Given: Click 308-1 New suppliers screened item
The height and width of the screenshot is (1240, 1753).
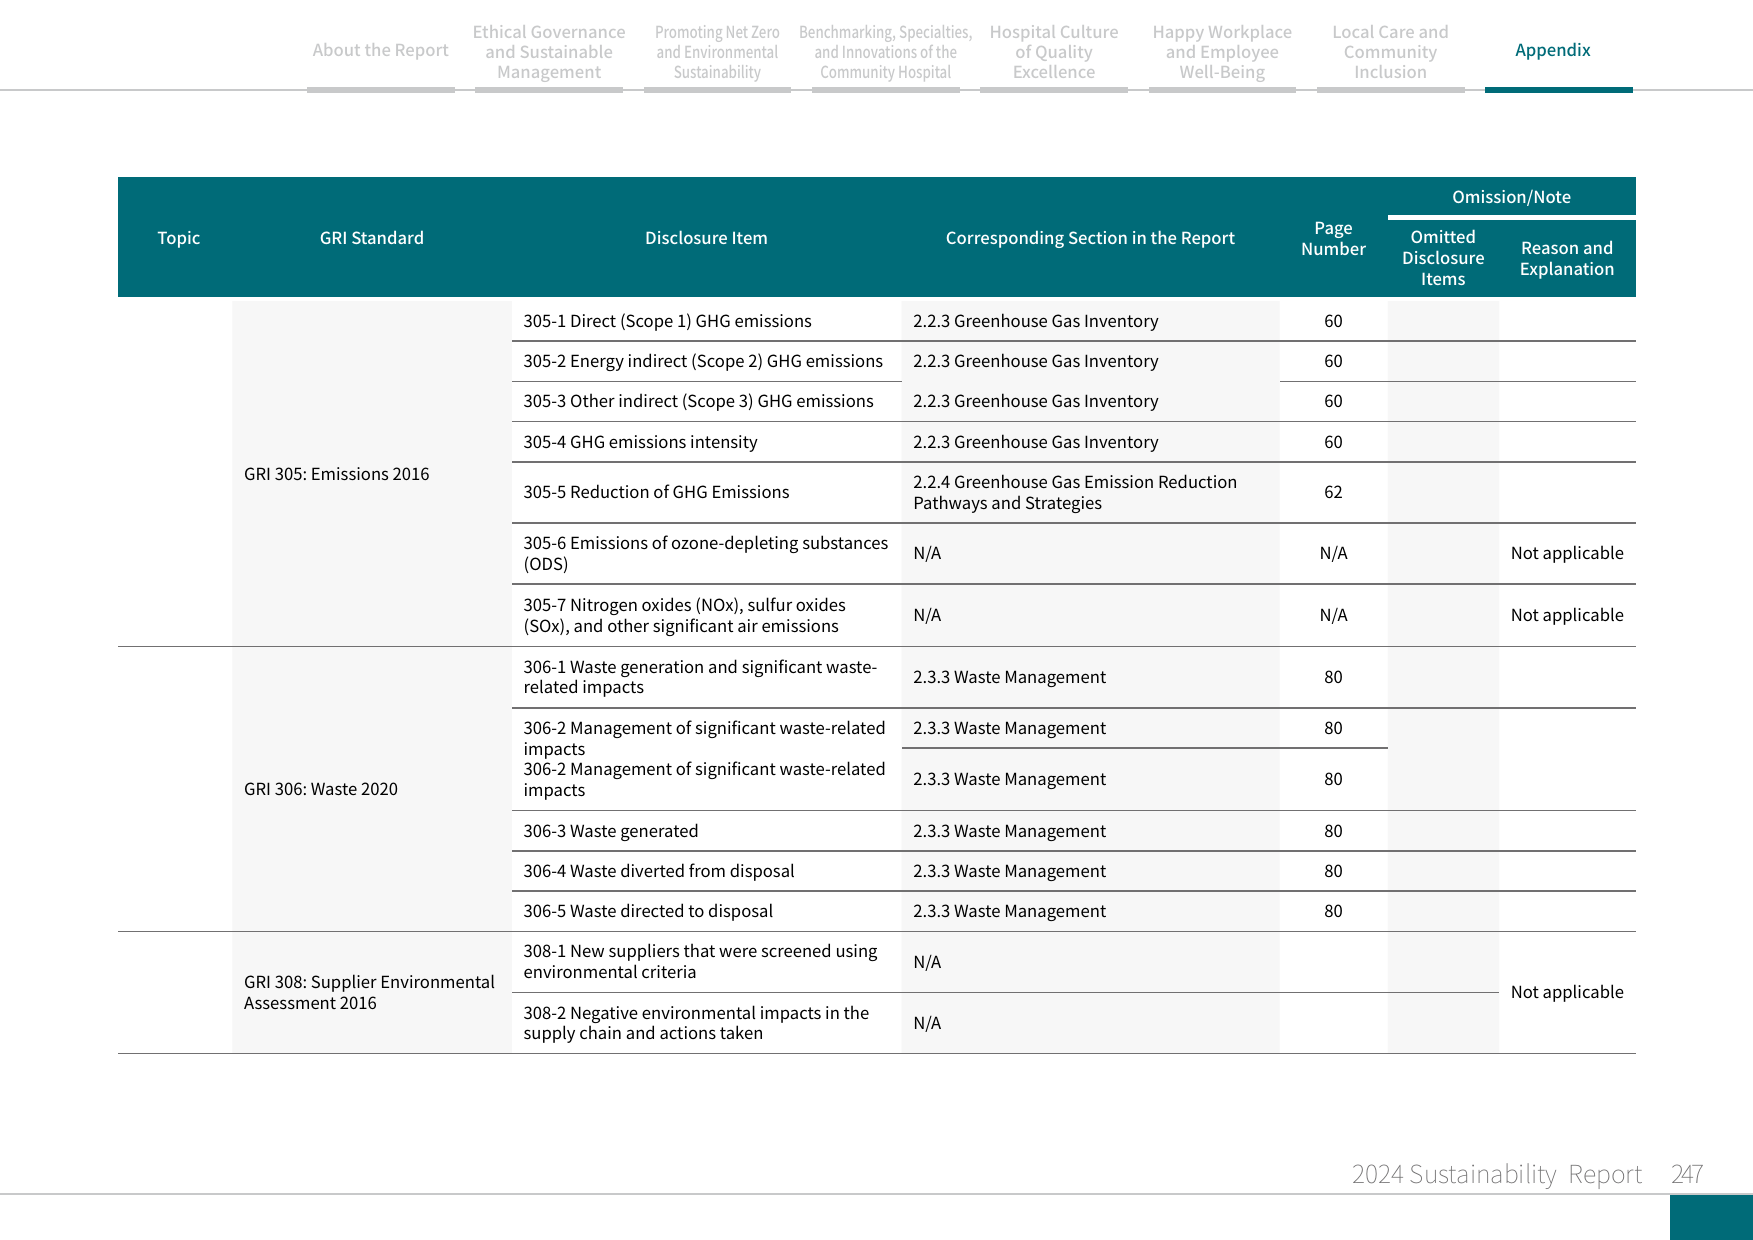Looking at the screenshot, I should [x=700, y=961].
